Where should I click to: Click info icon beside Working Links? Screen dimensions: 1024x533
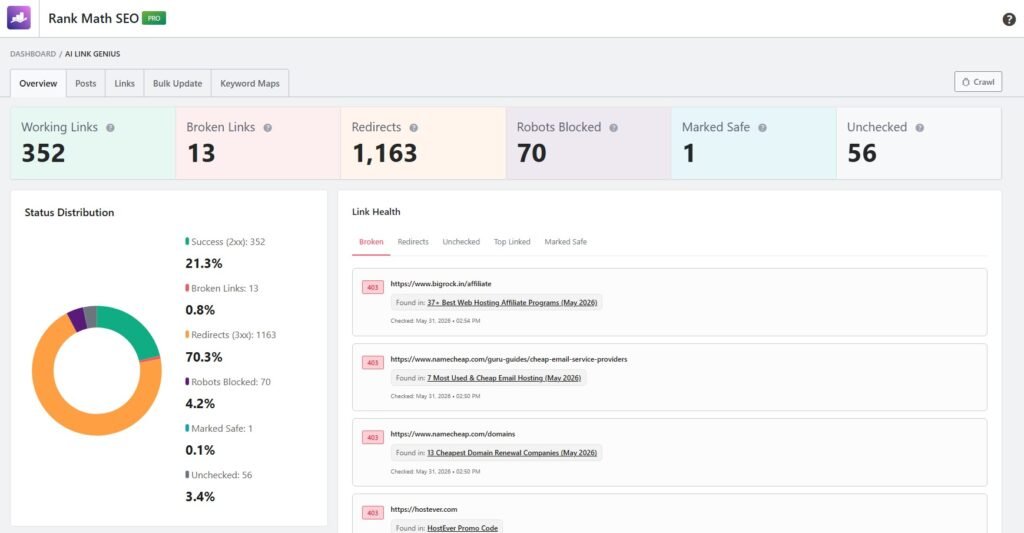coord(110,128)
